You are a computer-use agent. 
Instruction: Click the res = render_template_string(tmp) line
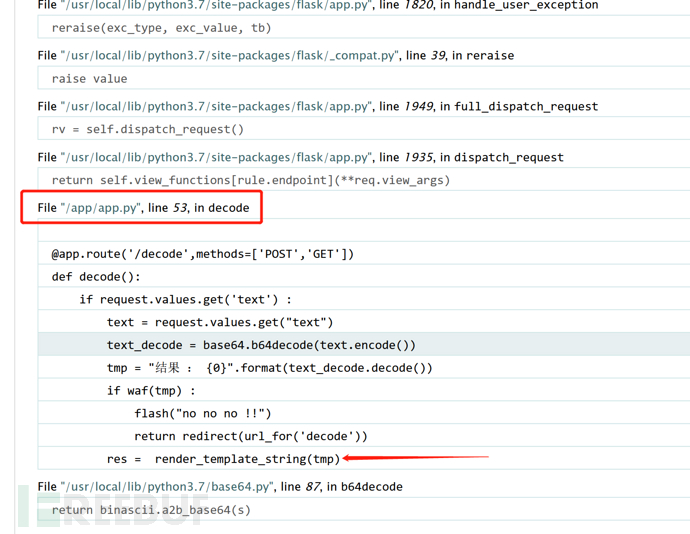(x=223, y=459)
